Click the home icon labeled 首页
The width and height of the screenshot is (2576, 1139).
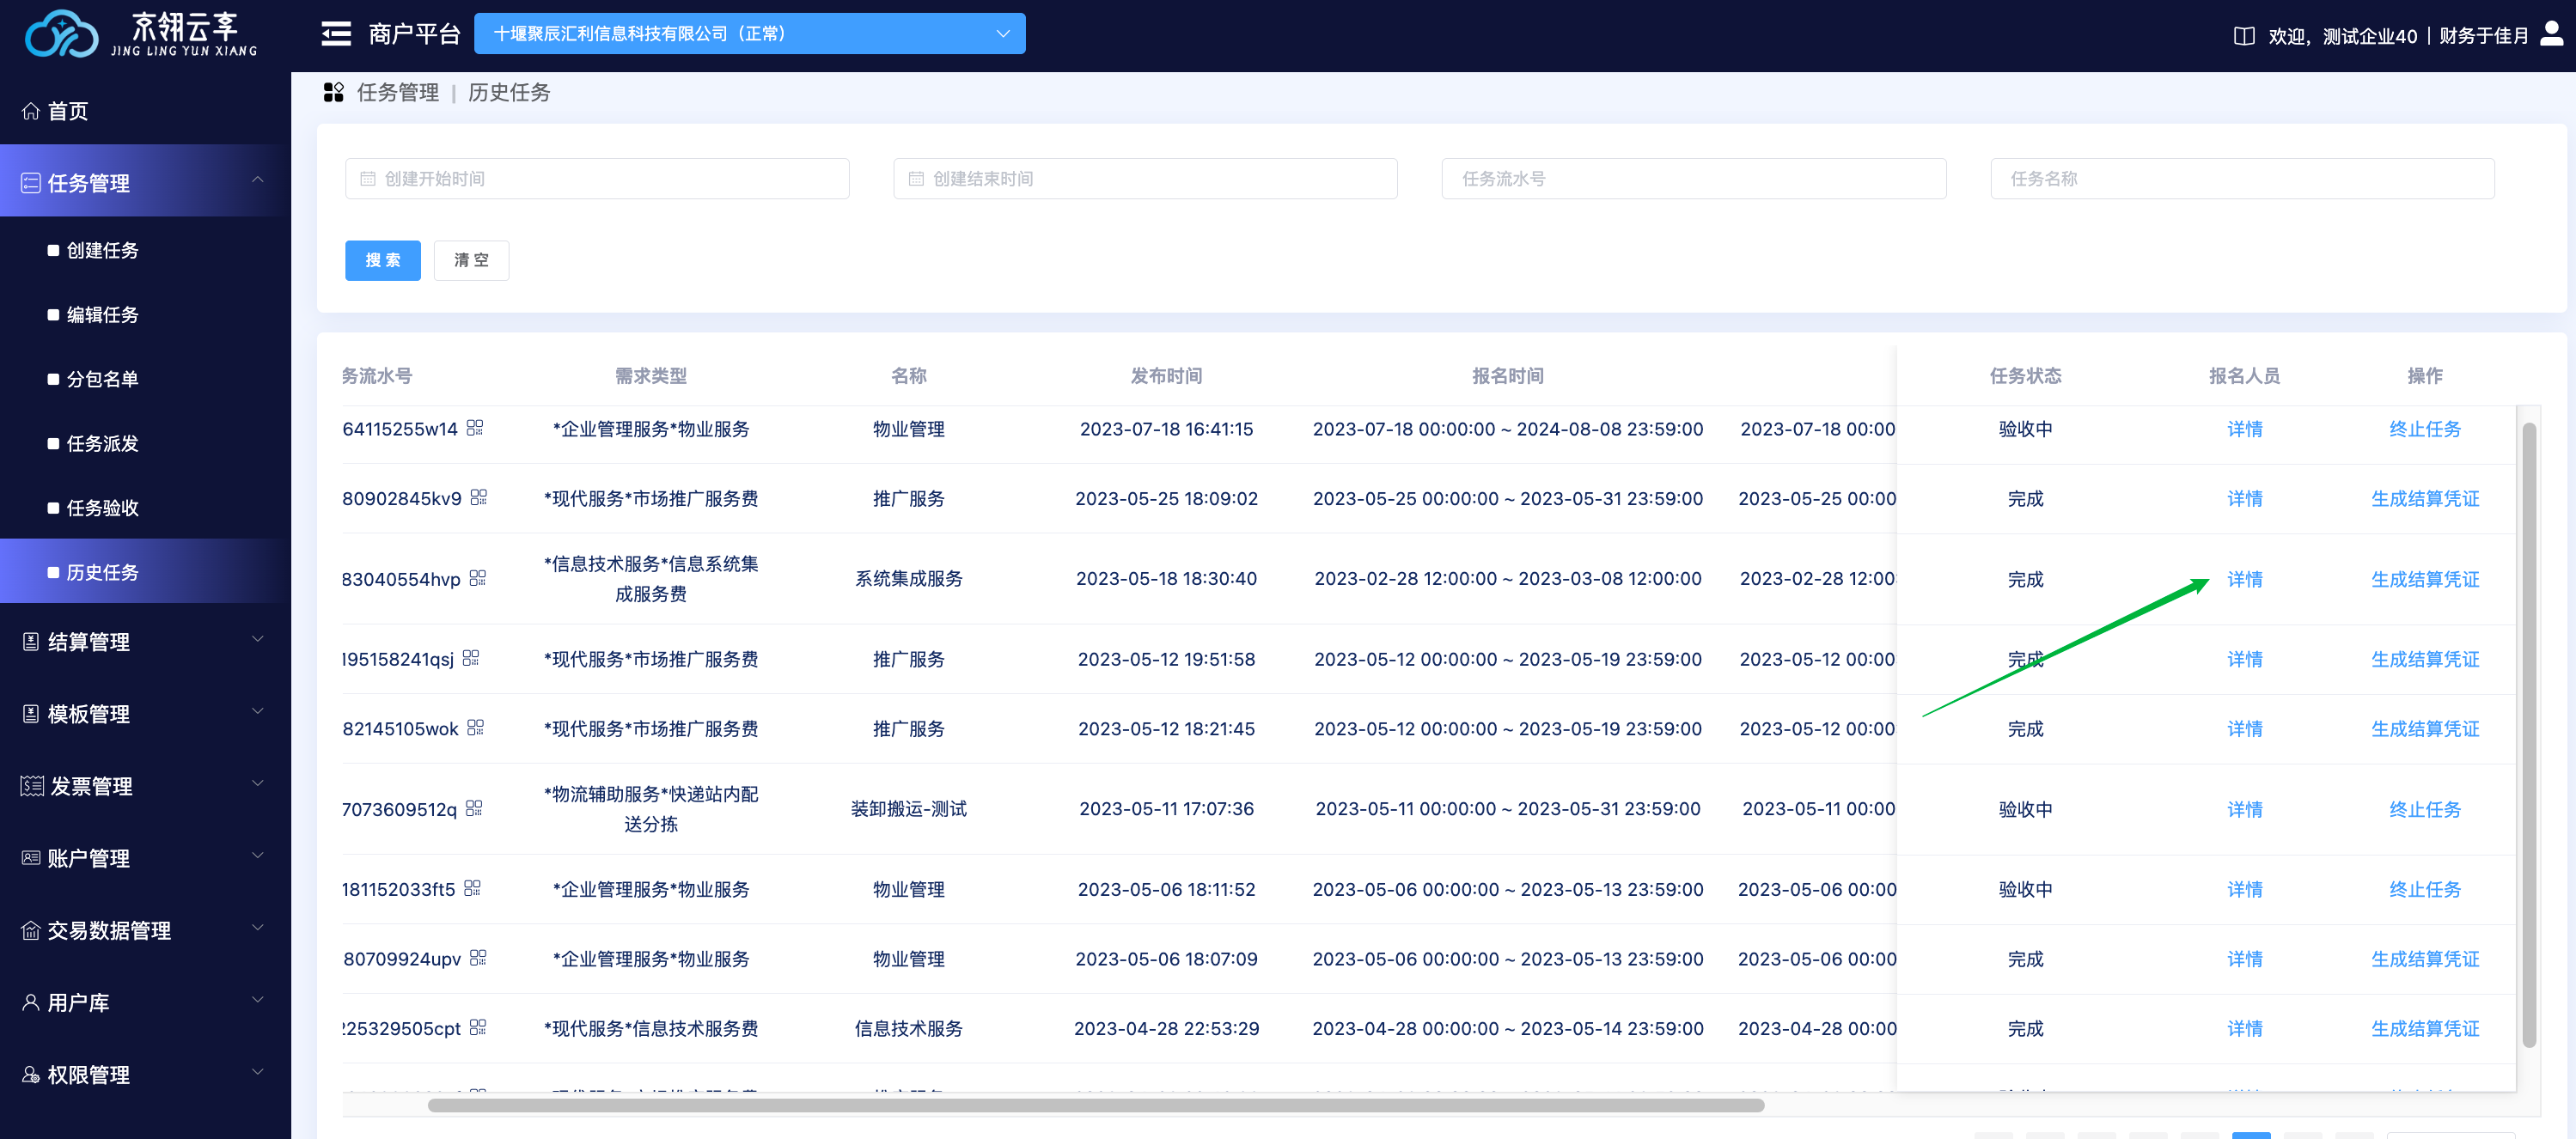(31, 111)
